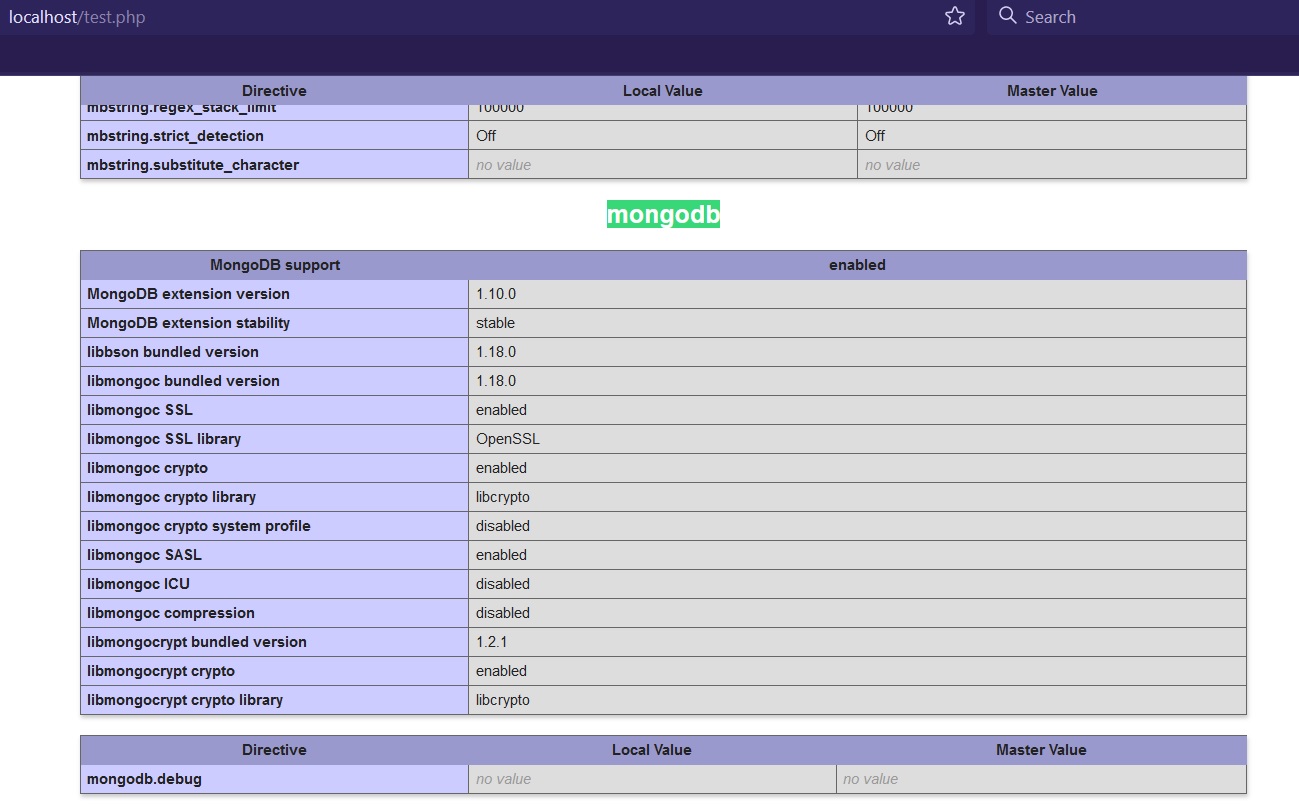The height and width of the screenshot is (810, 1299).
Task: Click 'Local Value' header above mongodb.debug
Action: [x=652, y=750]
